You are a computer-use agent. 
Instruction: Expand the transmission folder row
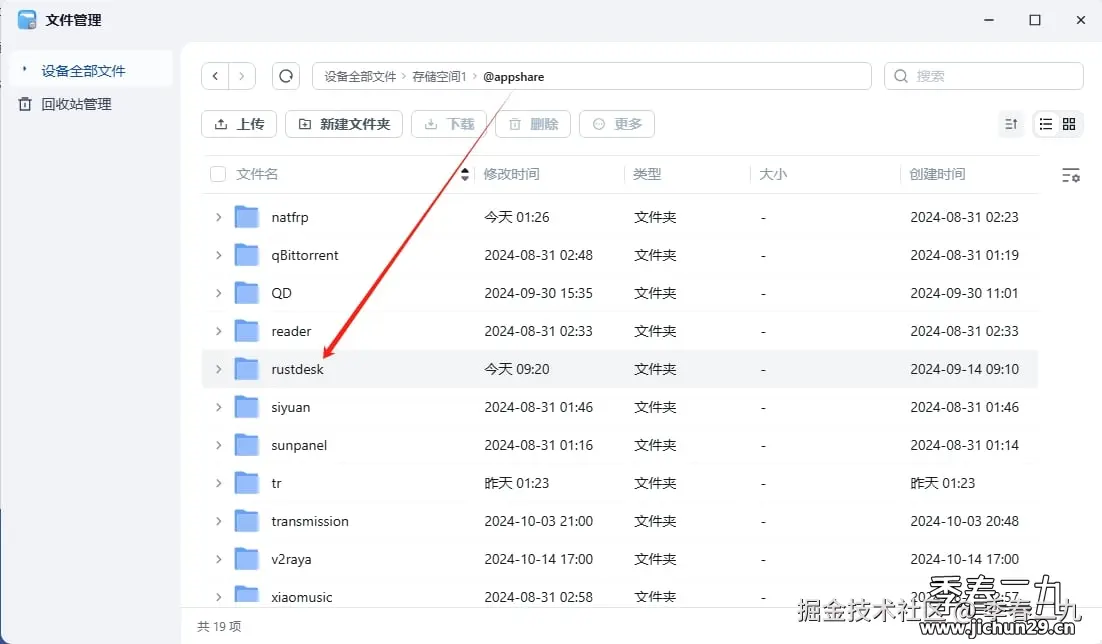(219, 521)
